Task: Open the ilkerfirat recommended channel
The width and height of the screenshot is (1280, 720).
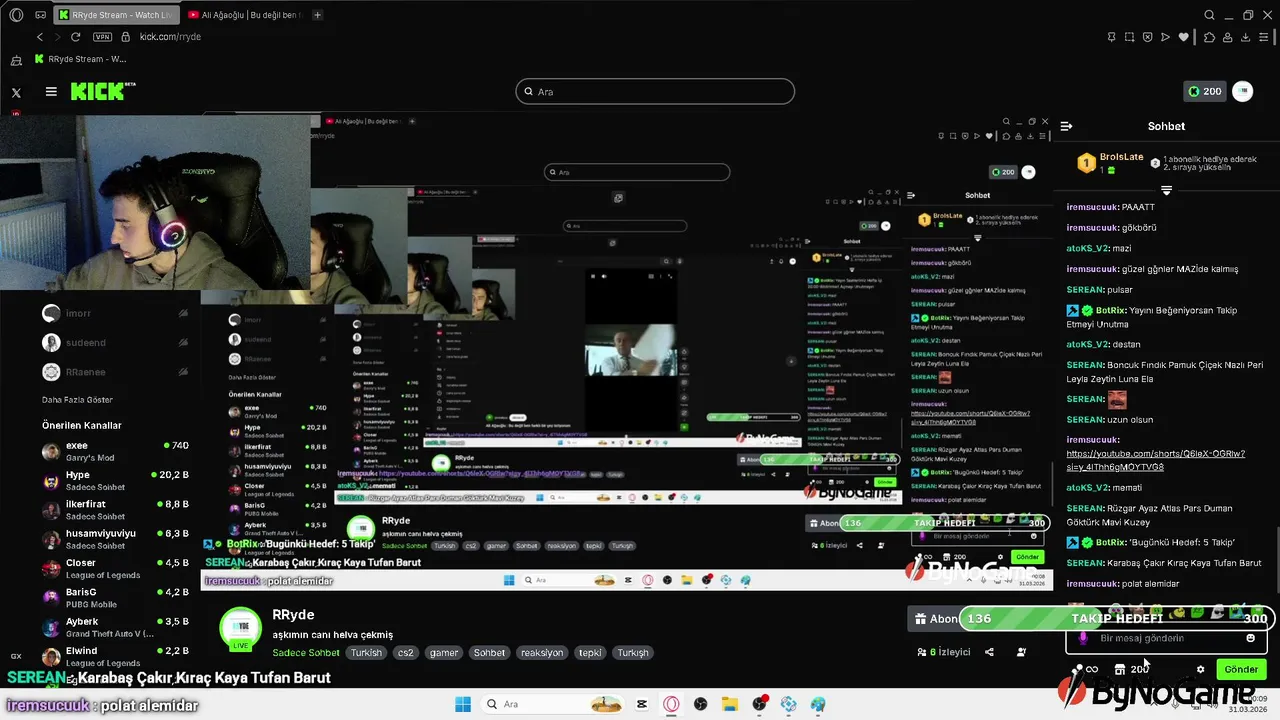Action: 115,510
